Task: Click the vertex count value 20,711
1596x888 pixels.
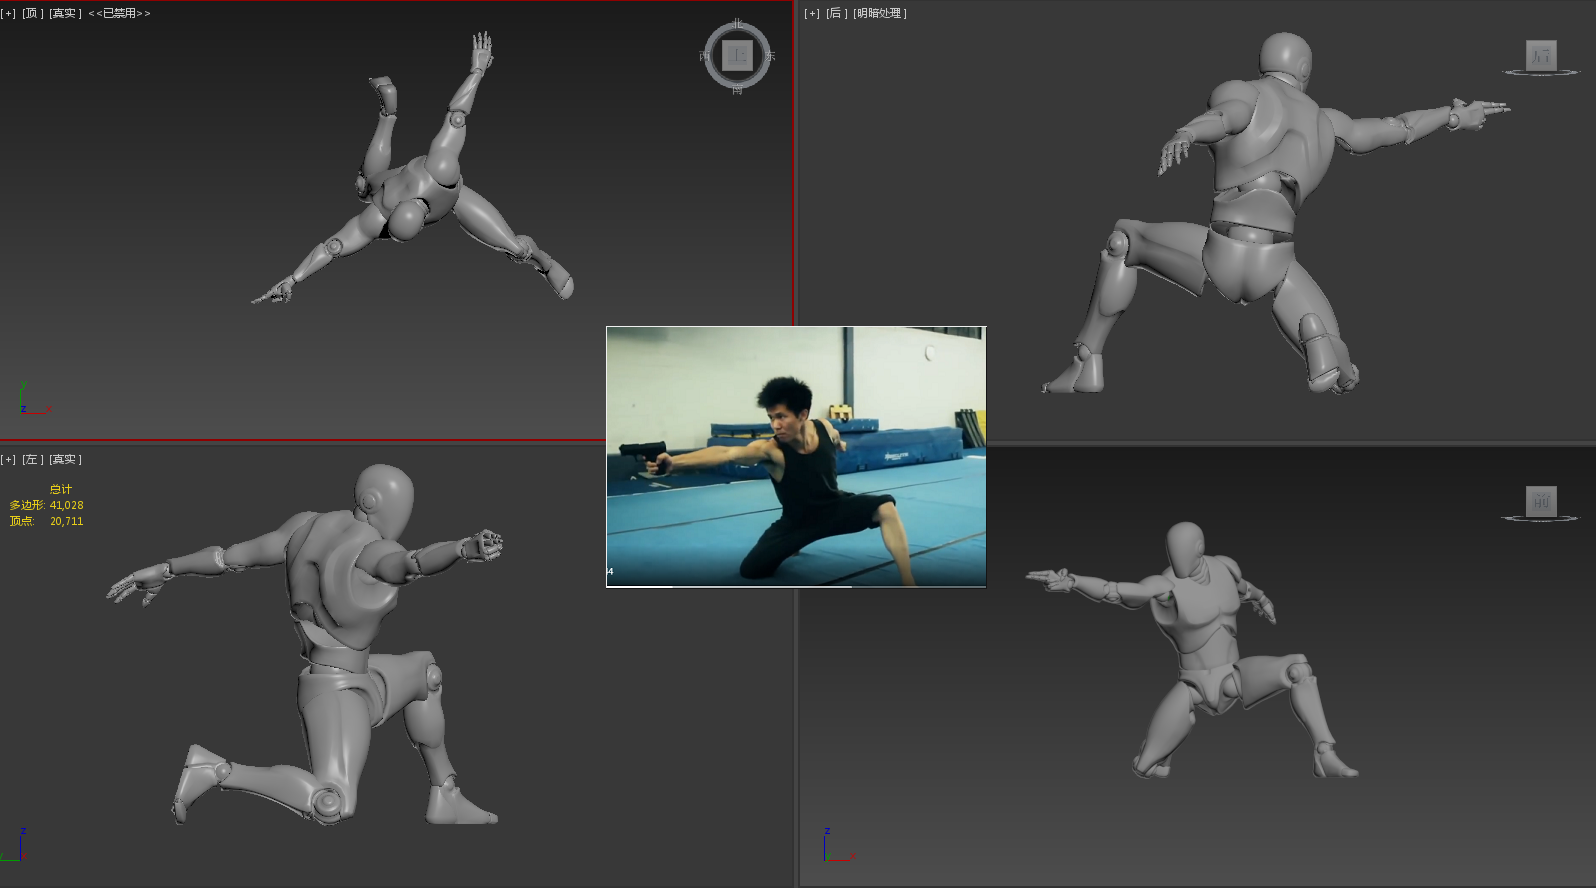Action: (x=67, y=522)
